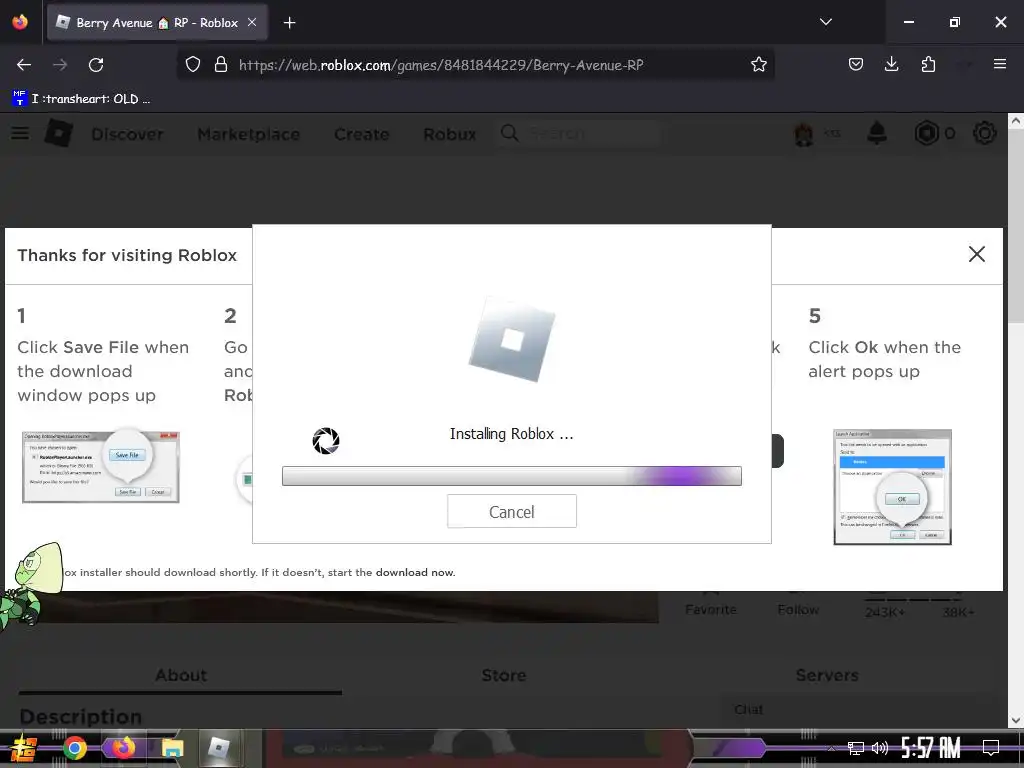Click the Save File instruction thumbnail

click(x=101, y=466)
